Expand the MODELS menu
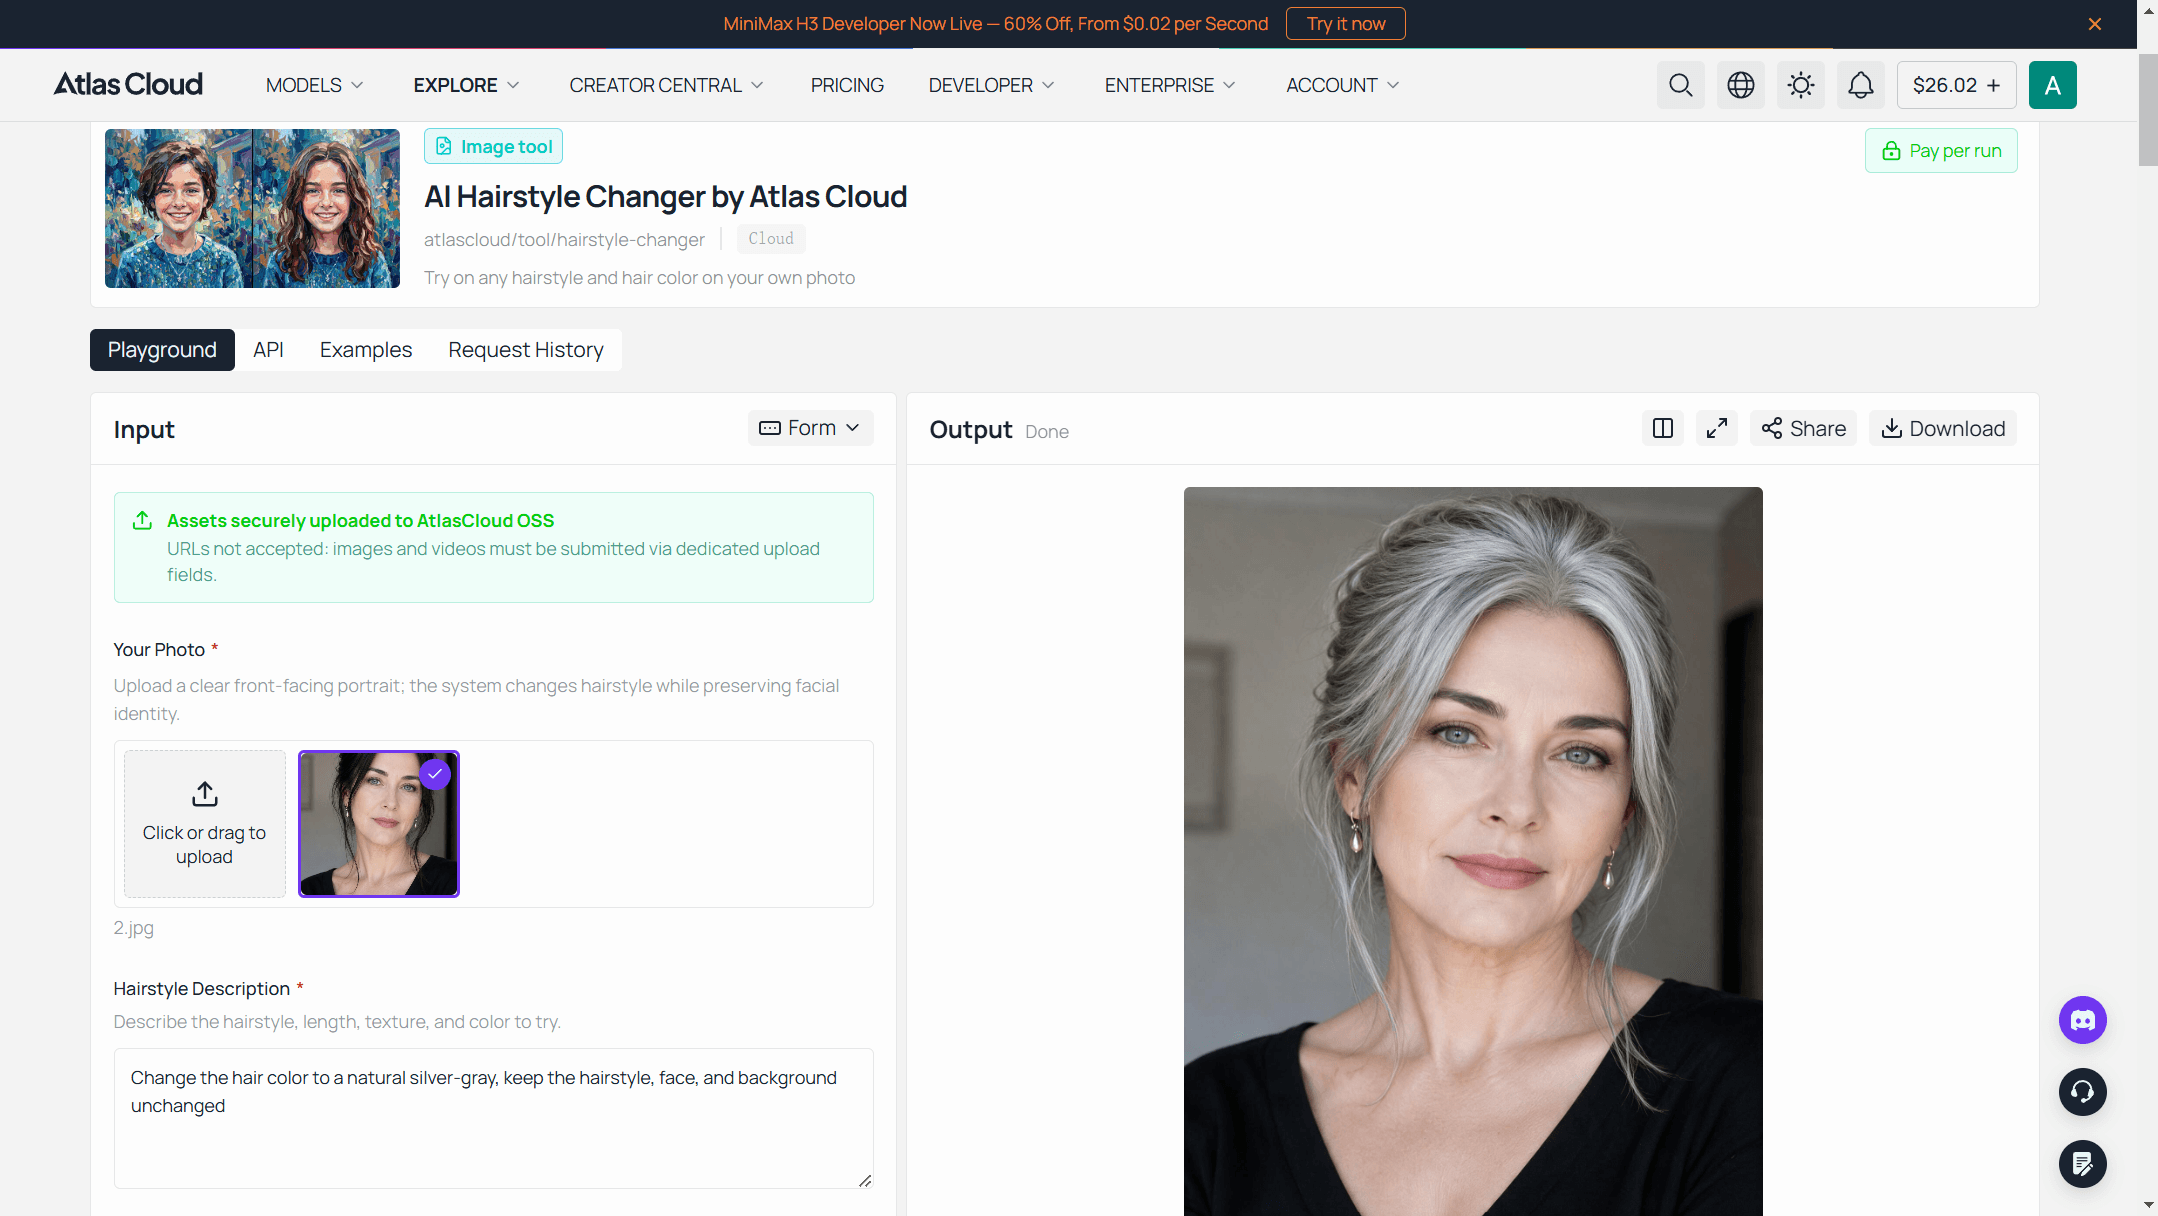Image resolution: width=2158 pixels, height=1216 pixels. tap(314, 85)
